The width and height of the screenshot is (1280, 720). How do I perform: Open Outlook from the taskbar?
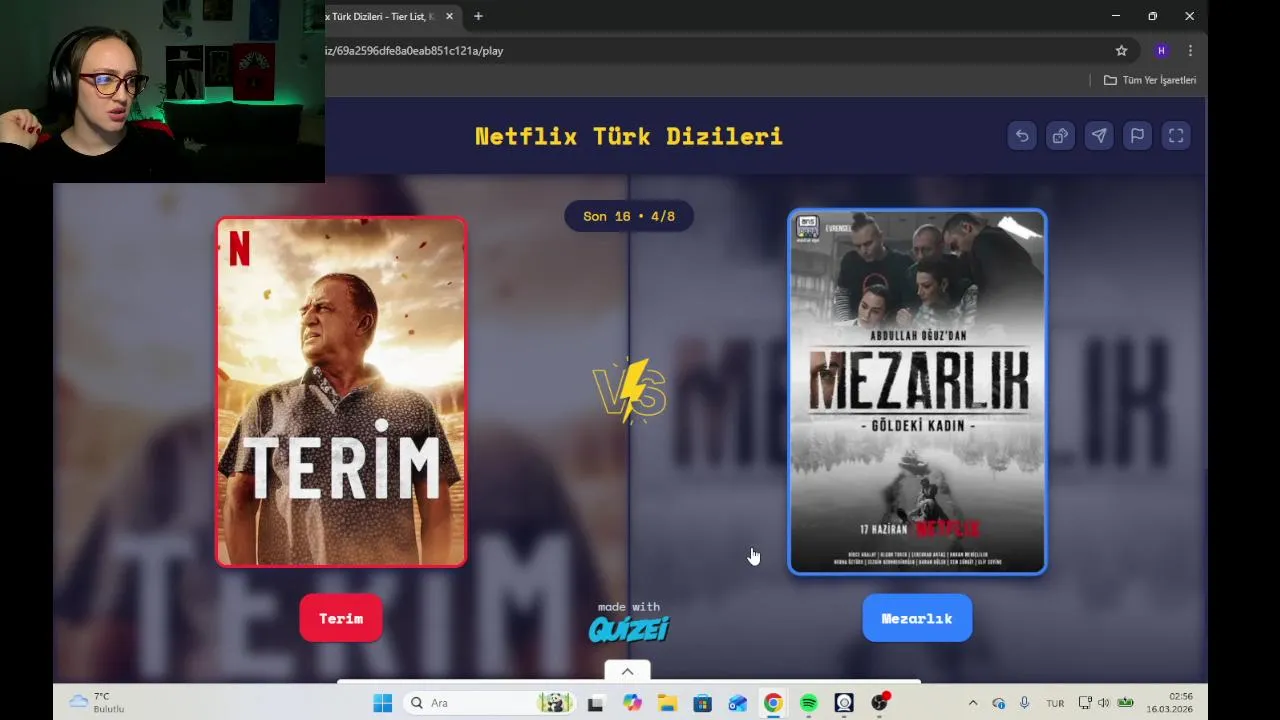738,703
